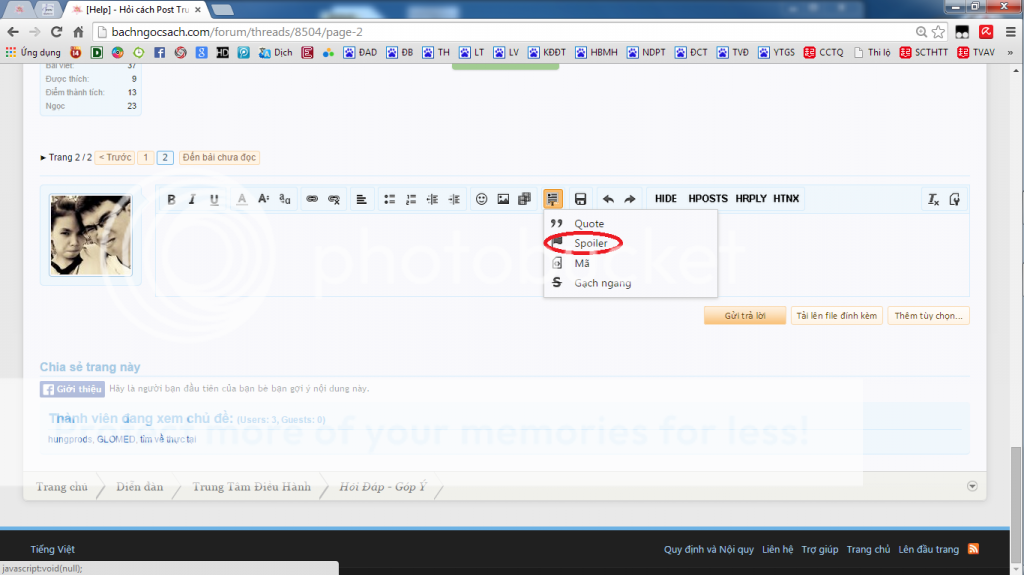
Task: Choose Quote from the insert menu
Action: 588,223
